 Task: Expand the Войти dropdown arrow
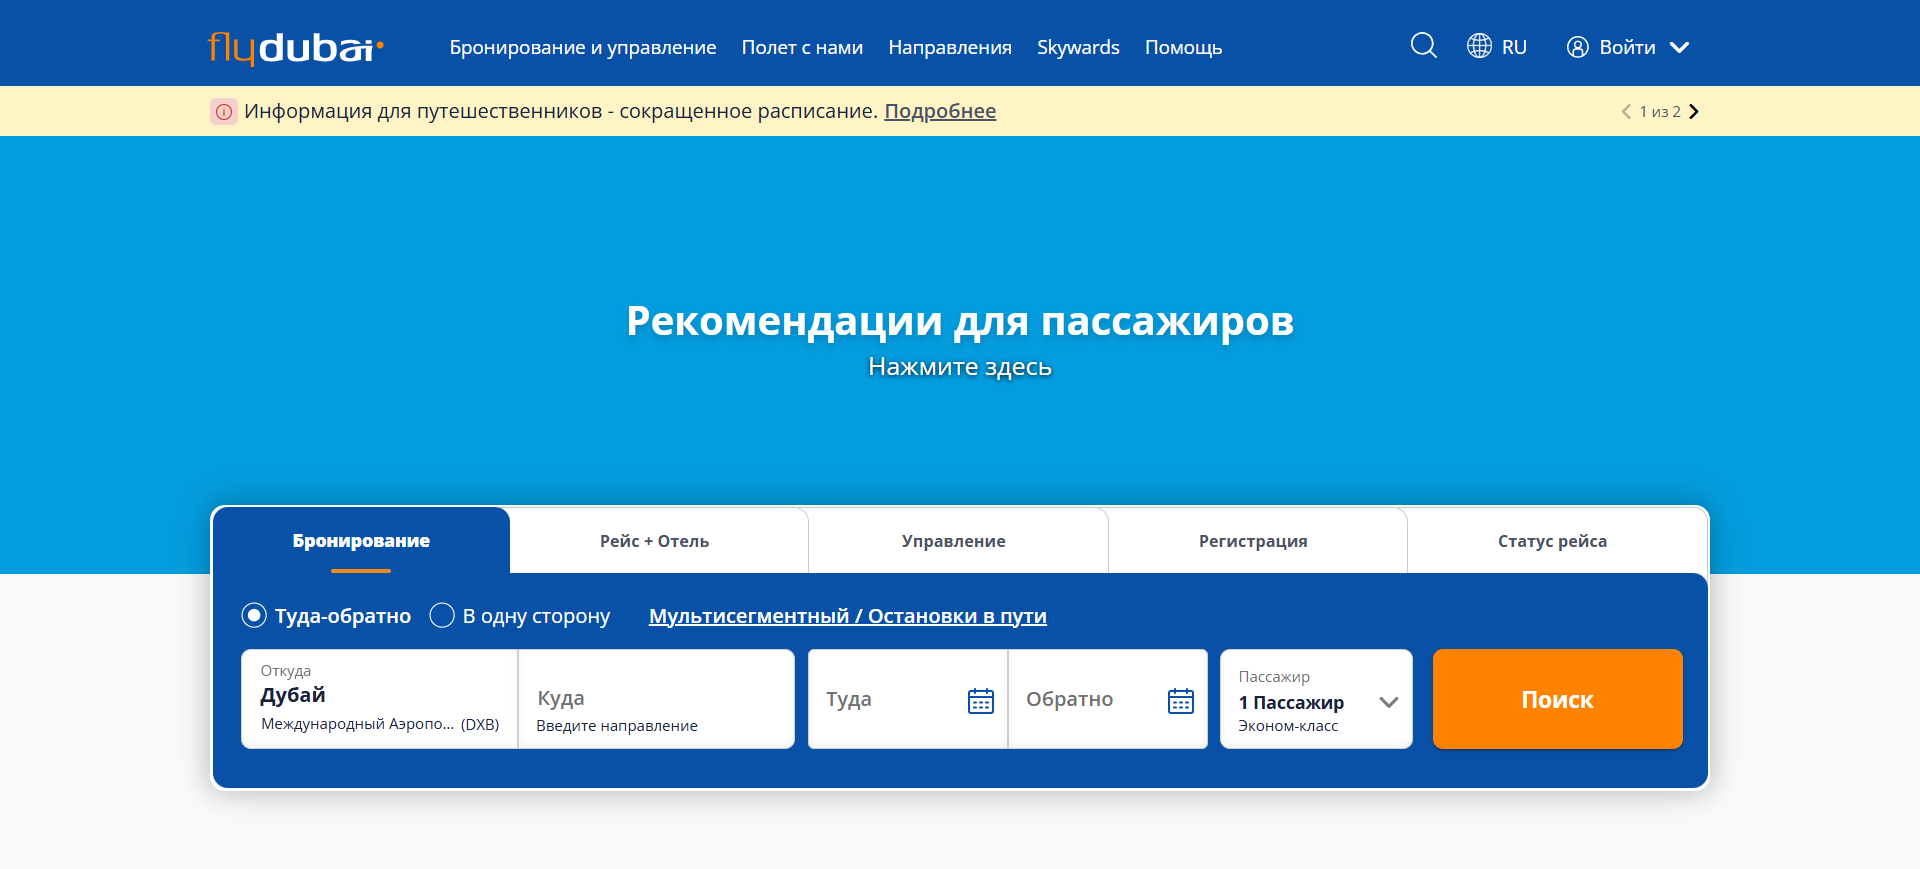[1679, 47]
